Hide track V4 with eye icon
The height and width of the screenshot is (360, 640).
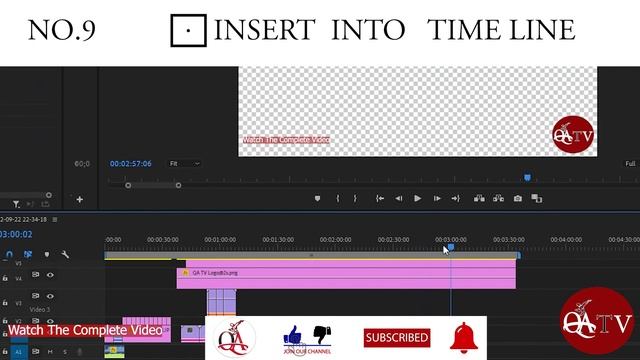50,275
